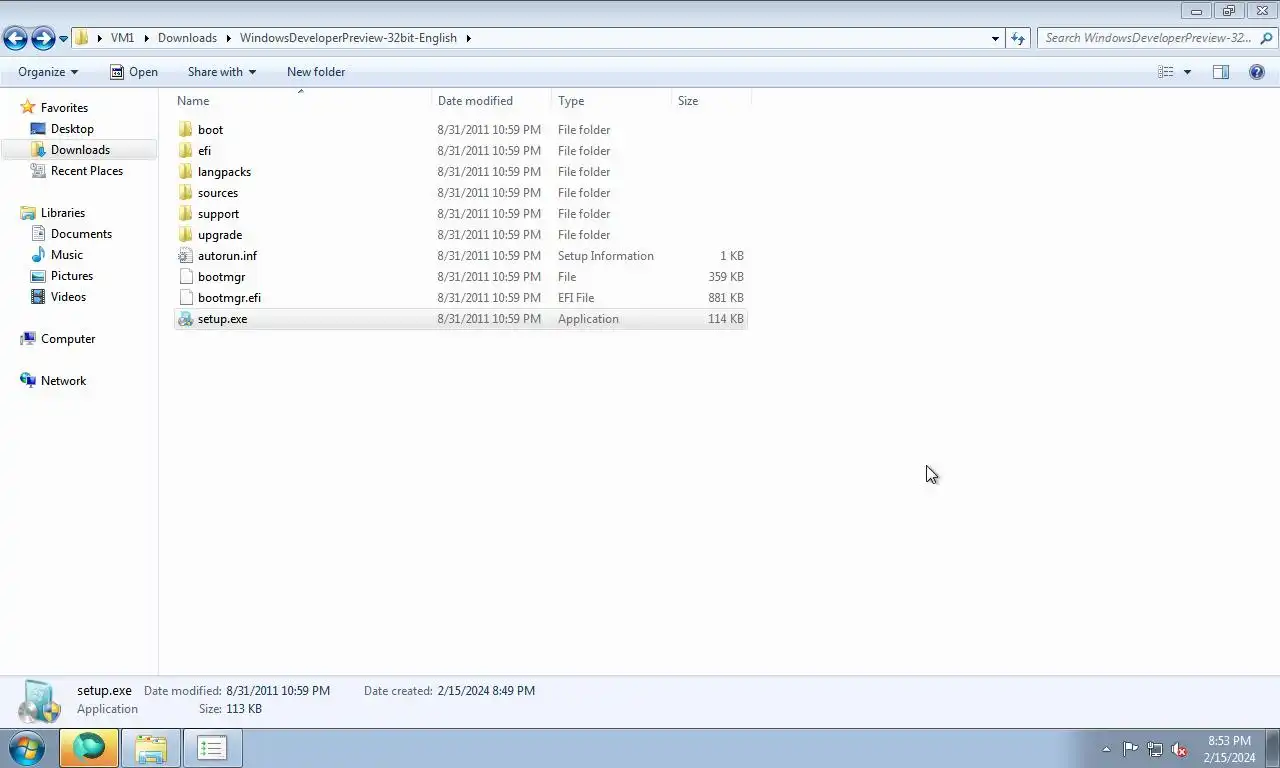Open the recent pages dropdown arrow

pyautogui.click(x=64, y=39)
